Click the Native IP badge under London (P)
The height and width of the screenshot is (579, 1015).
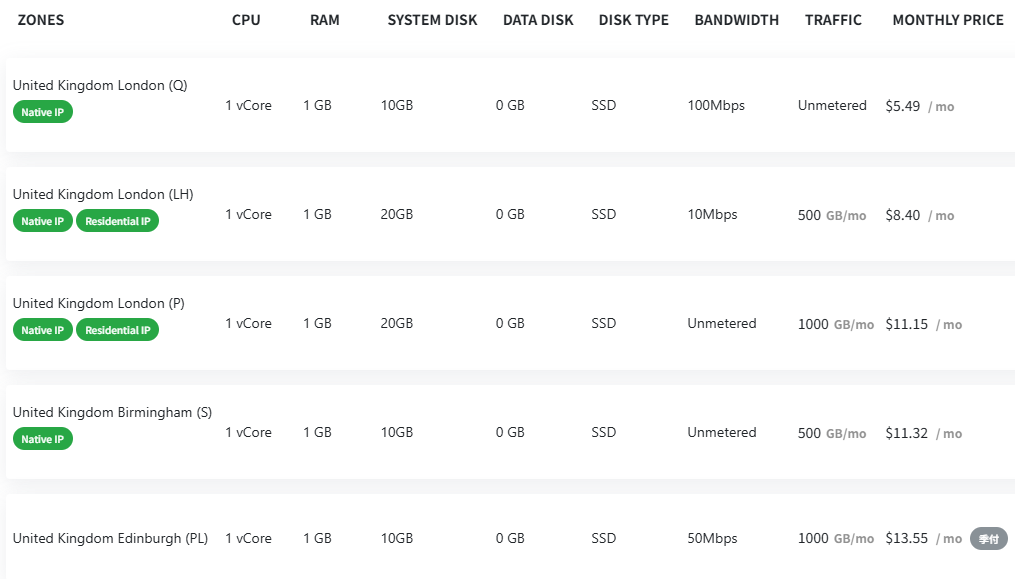coord(43,330)
